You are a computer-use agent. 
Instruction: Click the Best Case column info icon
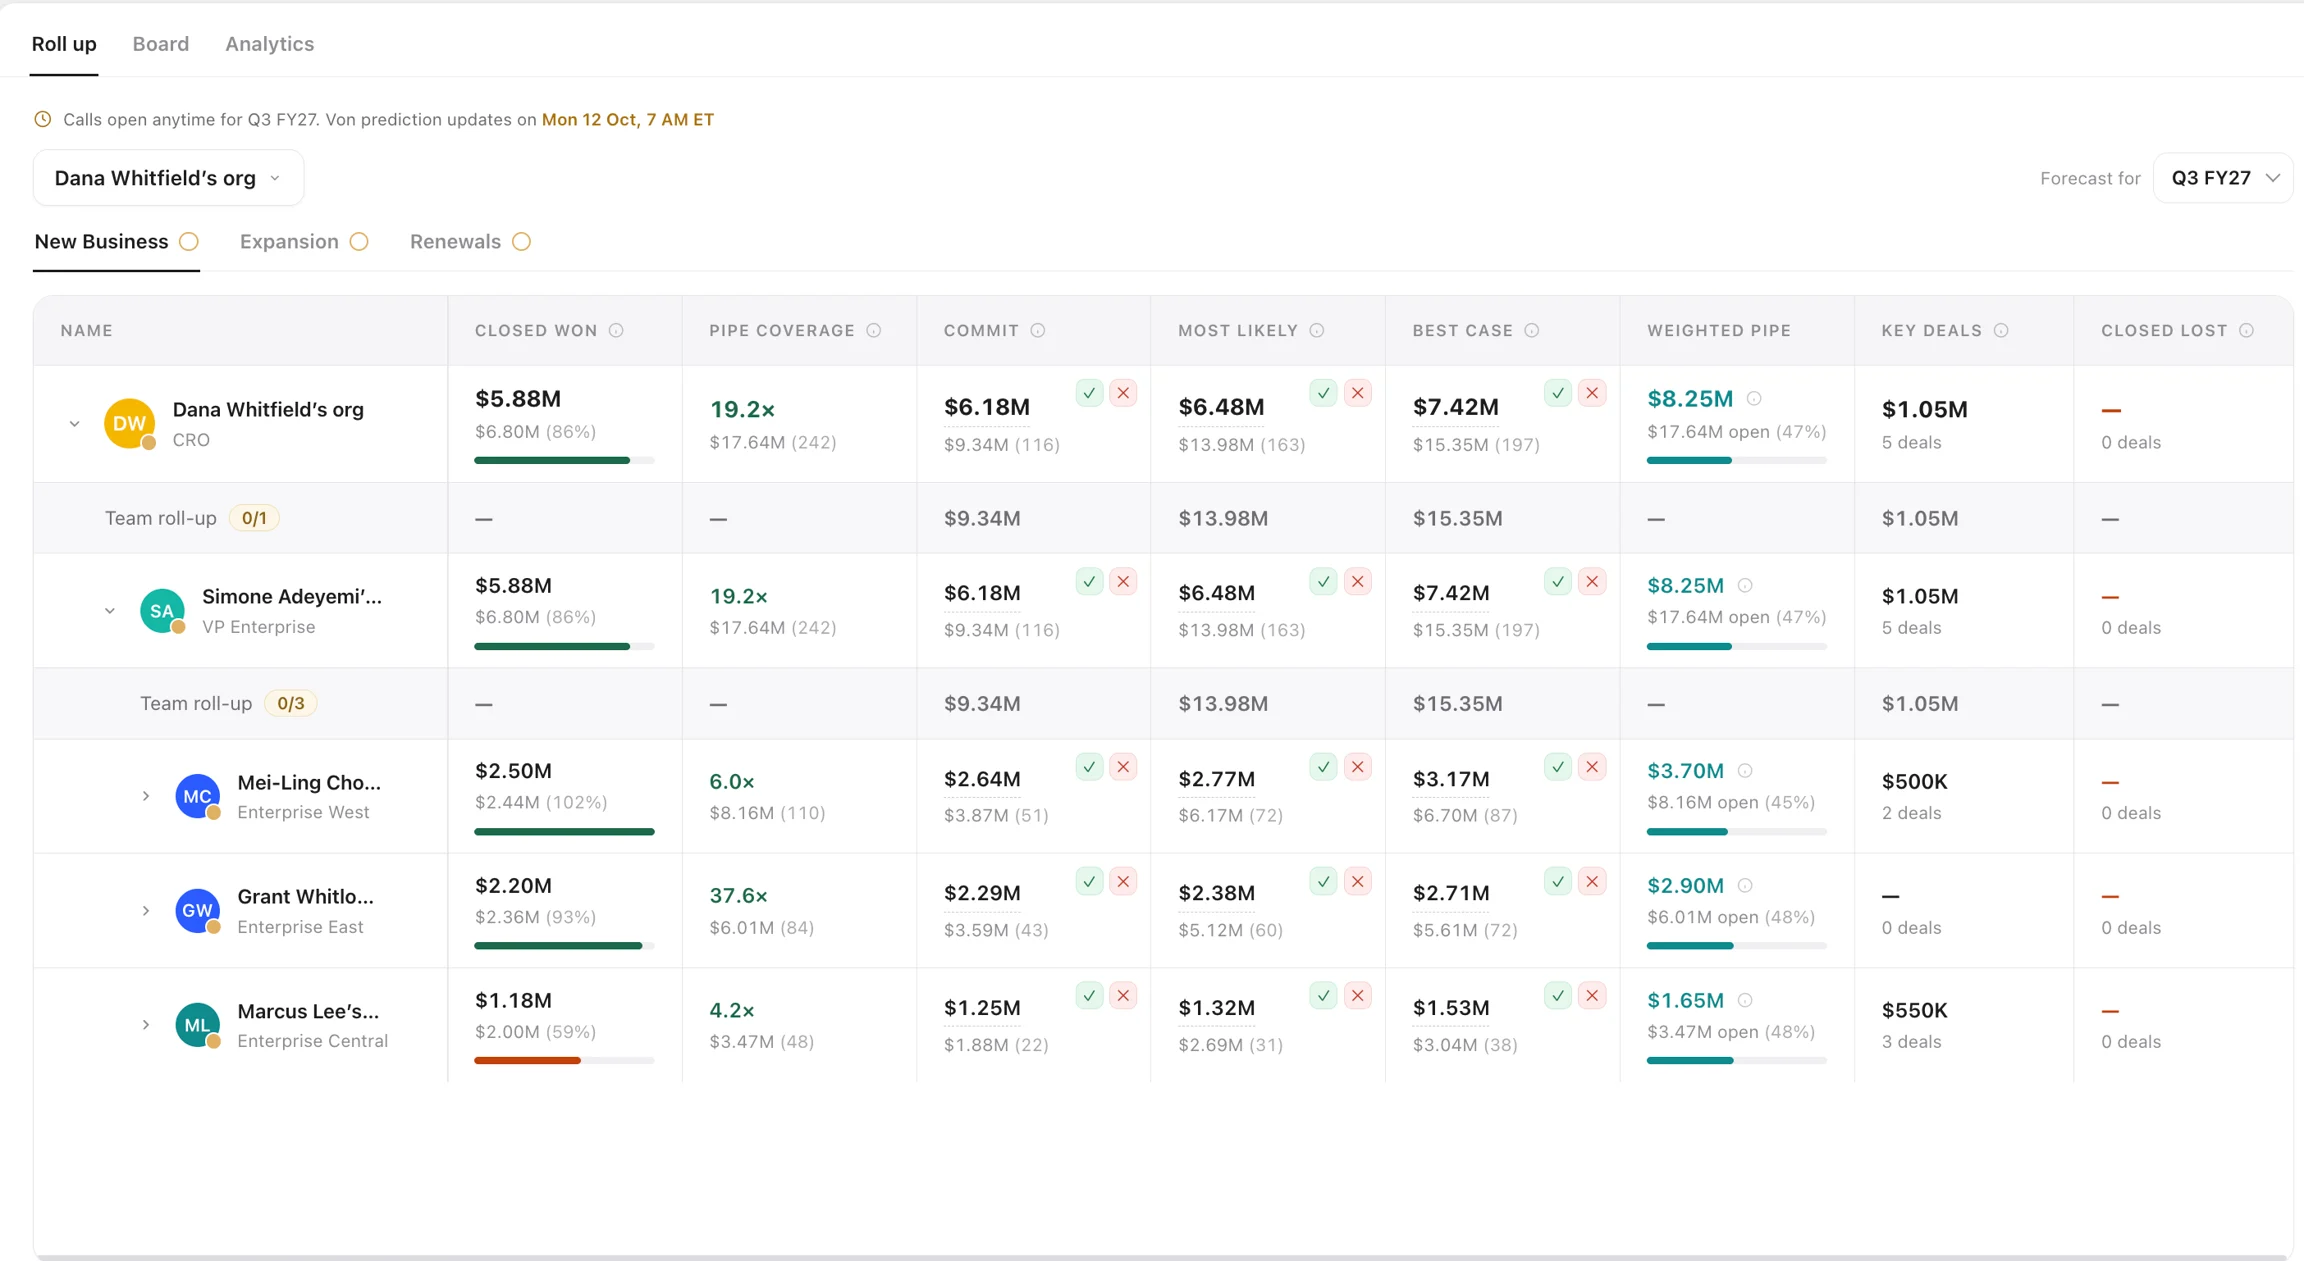pyautogui.click(x=1532, y=331)
